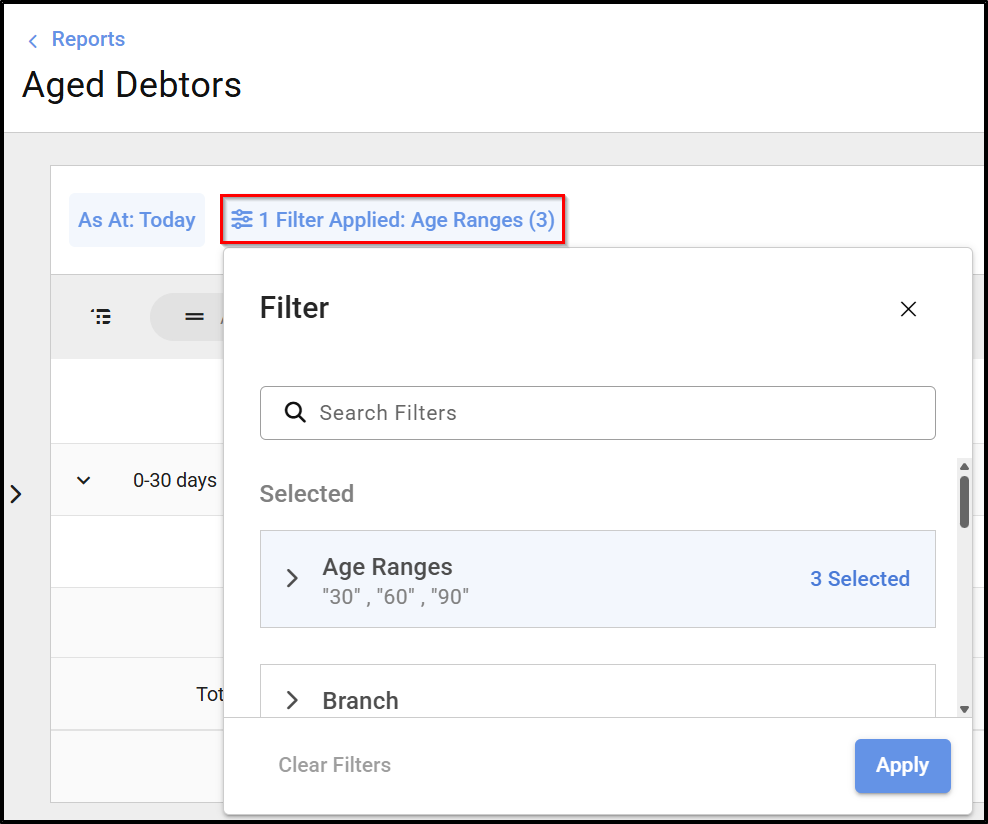Click the grouping list icon in the toolbar

click(101, 317)
